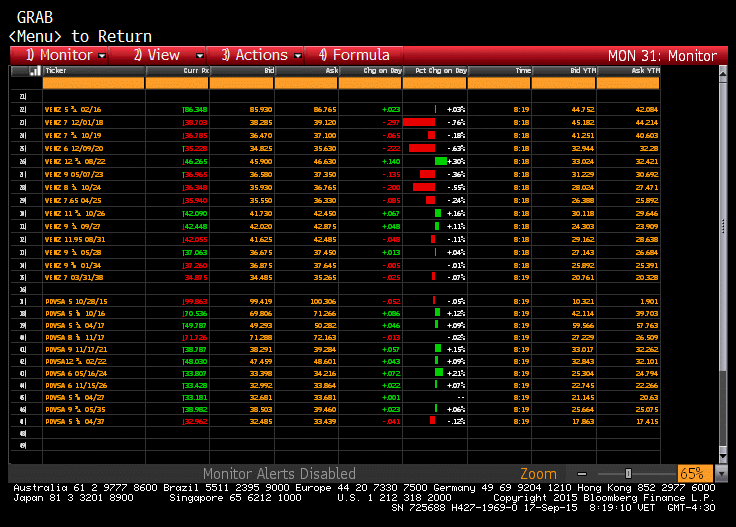Click the 100.306 ask price cell
The height and width of the screenshot is (527, 736).
pyautogui.click(x=323, y=302)
